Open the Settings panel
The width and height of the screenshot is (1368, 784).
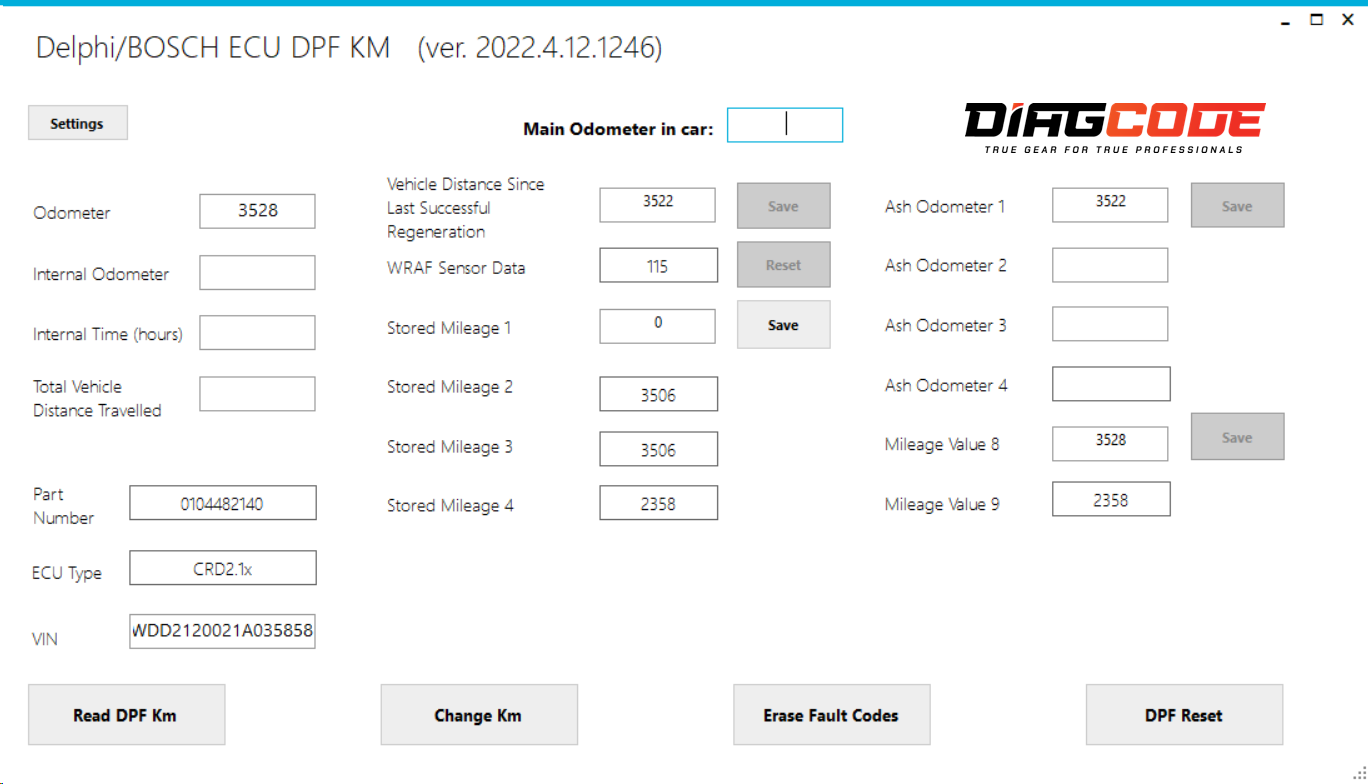[77, 122]
